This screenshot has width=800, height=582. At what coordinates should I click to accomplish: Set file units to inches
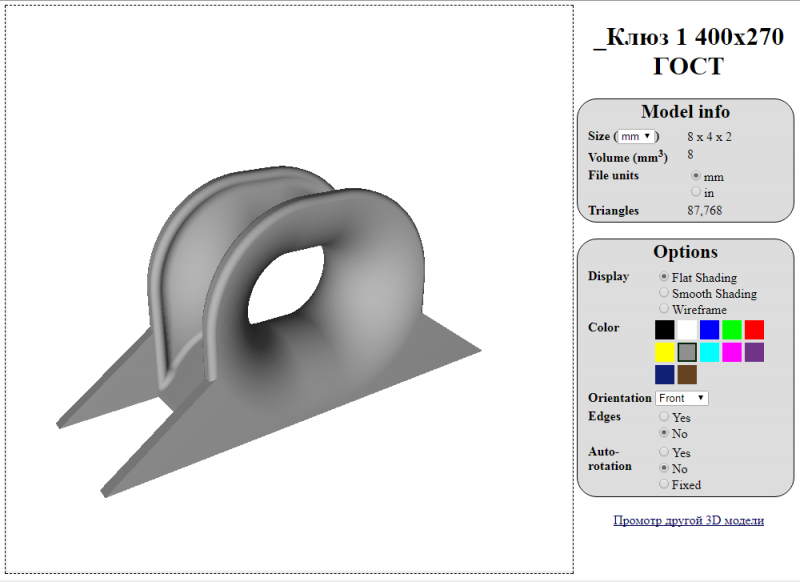[696, 192]
